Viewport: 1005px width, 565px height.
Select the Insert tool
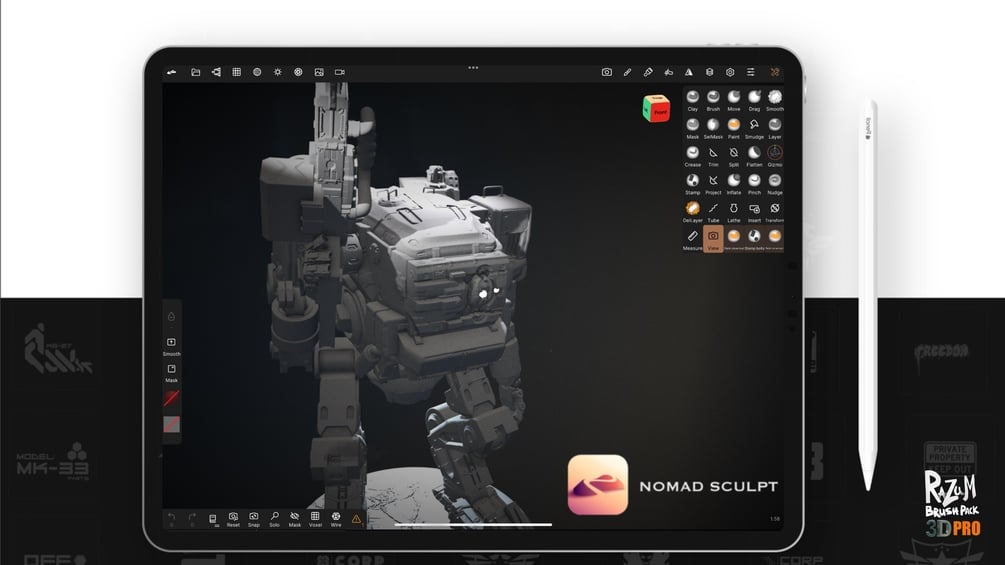(754, 211)
